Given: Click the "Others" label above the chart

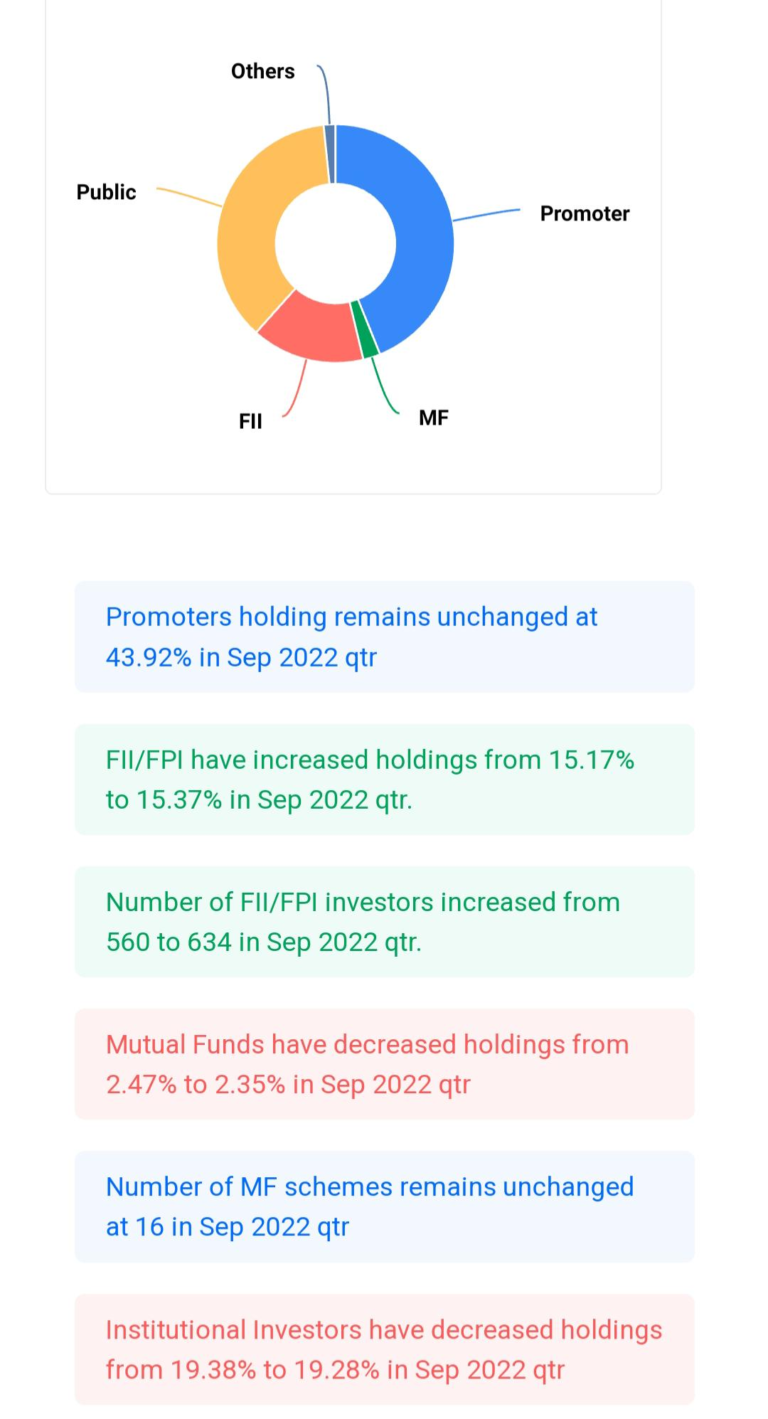Looking at the screenshot, I should click(263, 71).
